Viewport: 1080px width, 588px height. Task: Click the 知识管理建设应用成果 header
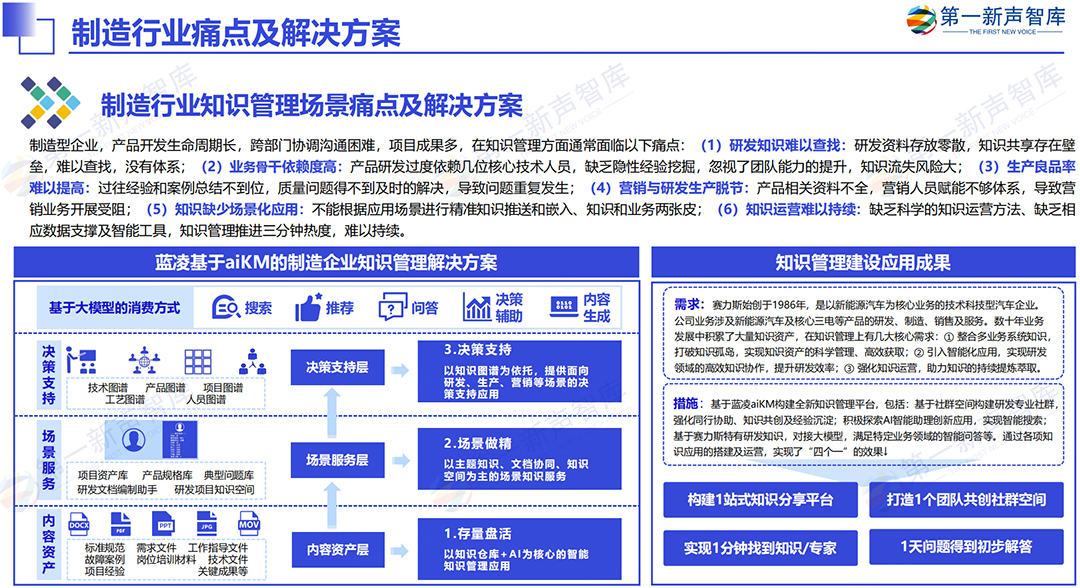(863, 263)
